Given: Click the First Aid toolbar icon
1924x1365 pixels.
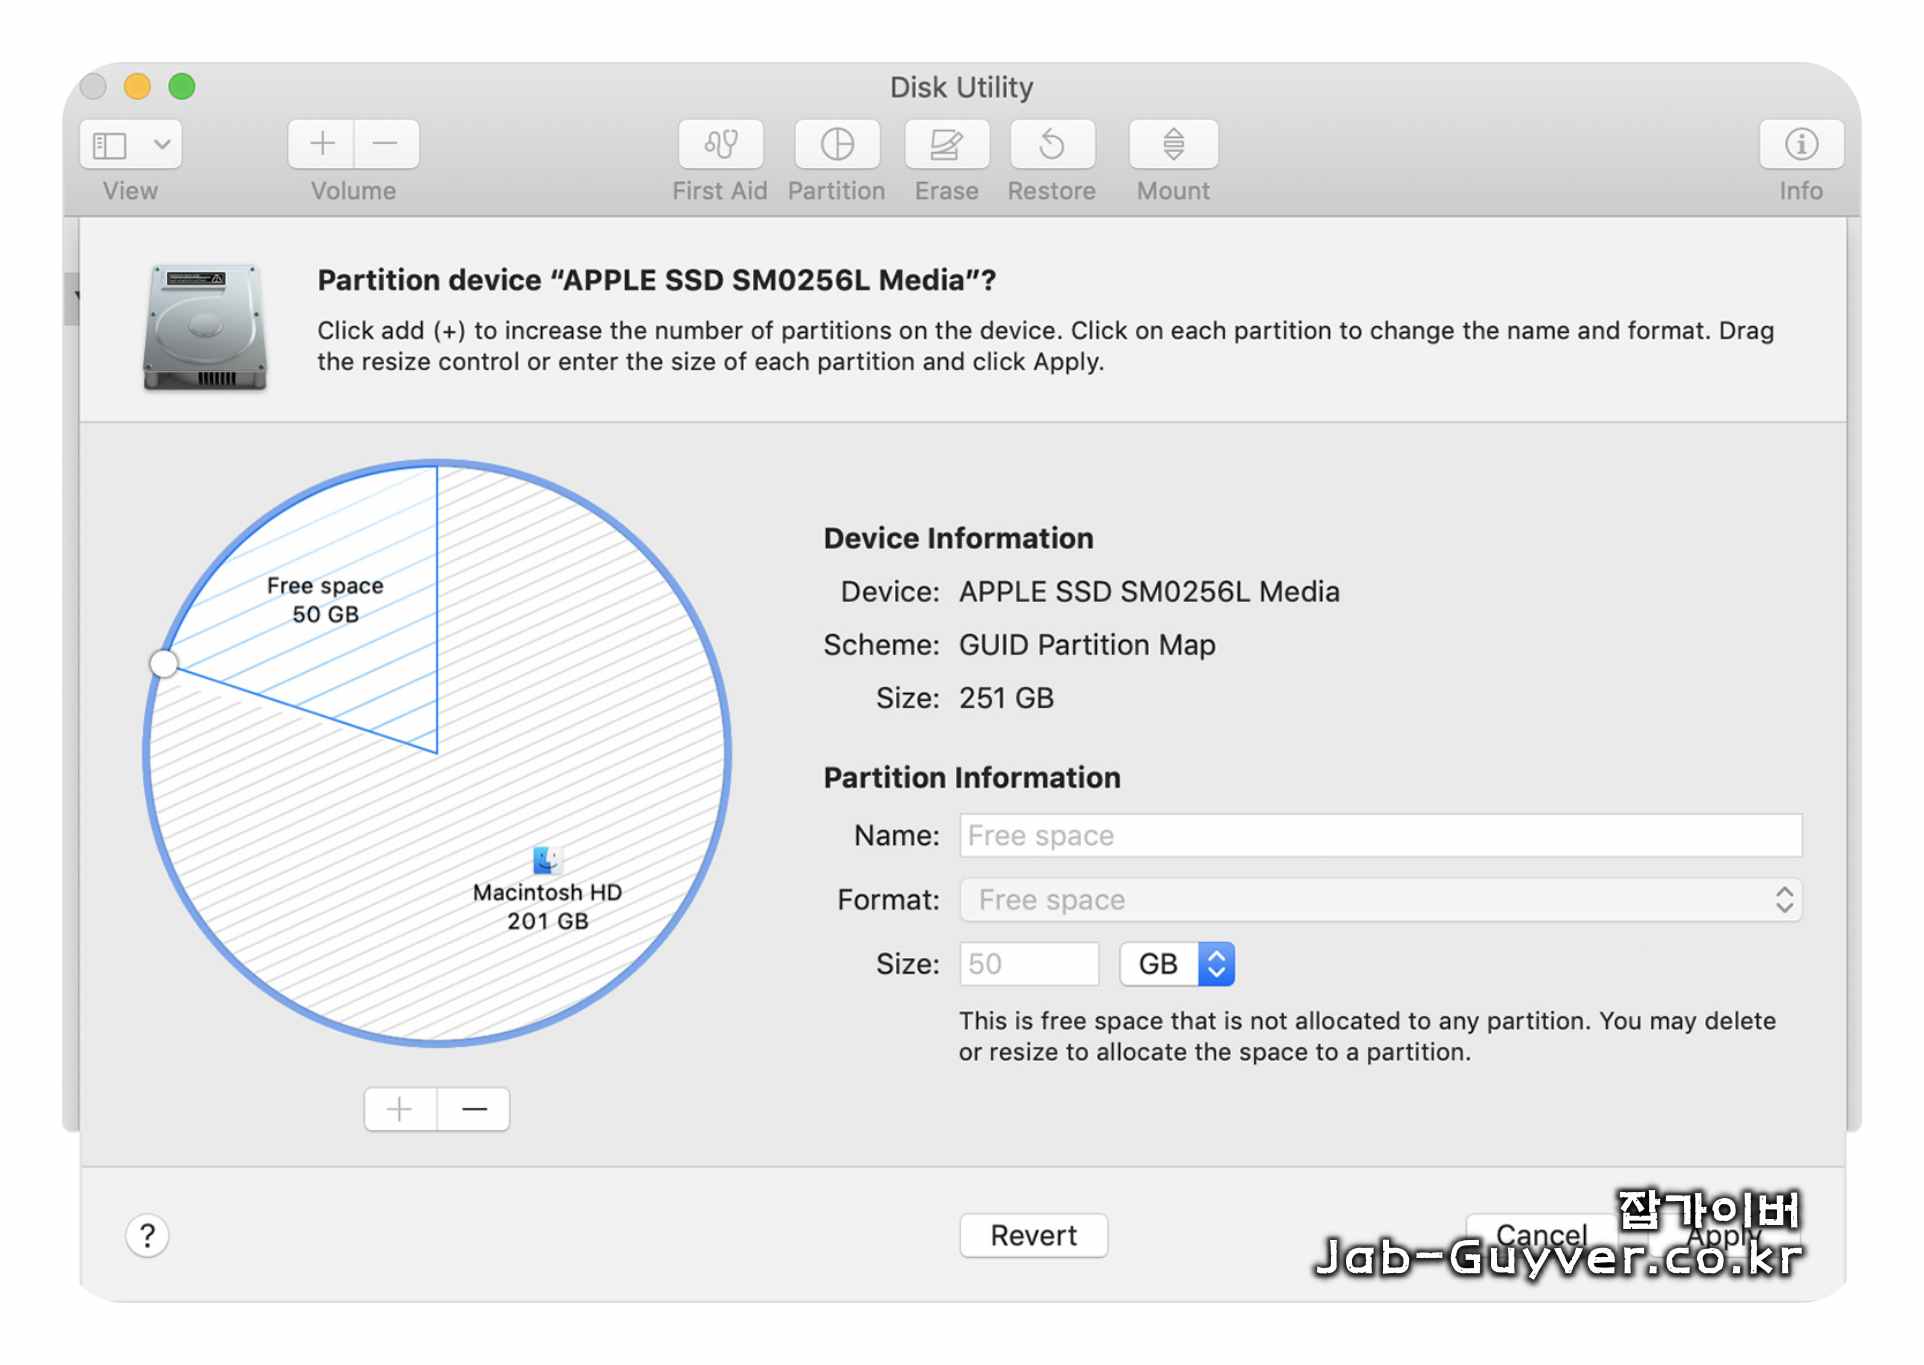Looking at the screenshot, I should click(720, 144).
